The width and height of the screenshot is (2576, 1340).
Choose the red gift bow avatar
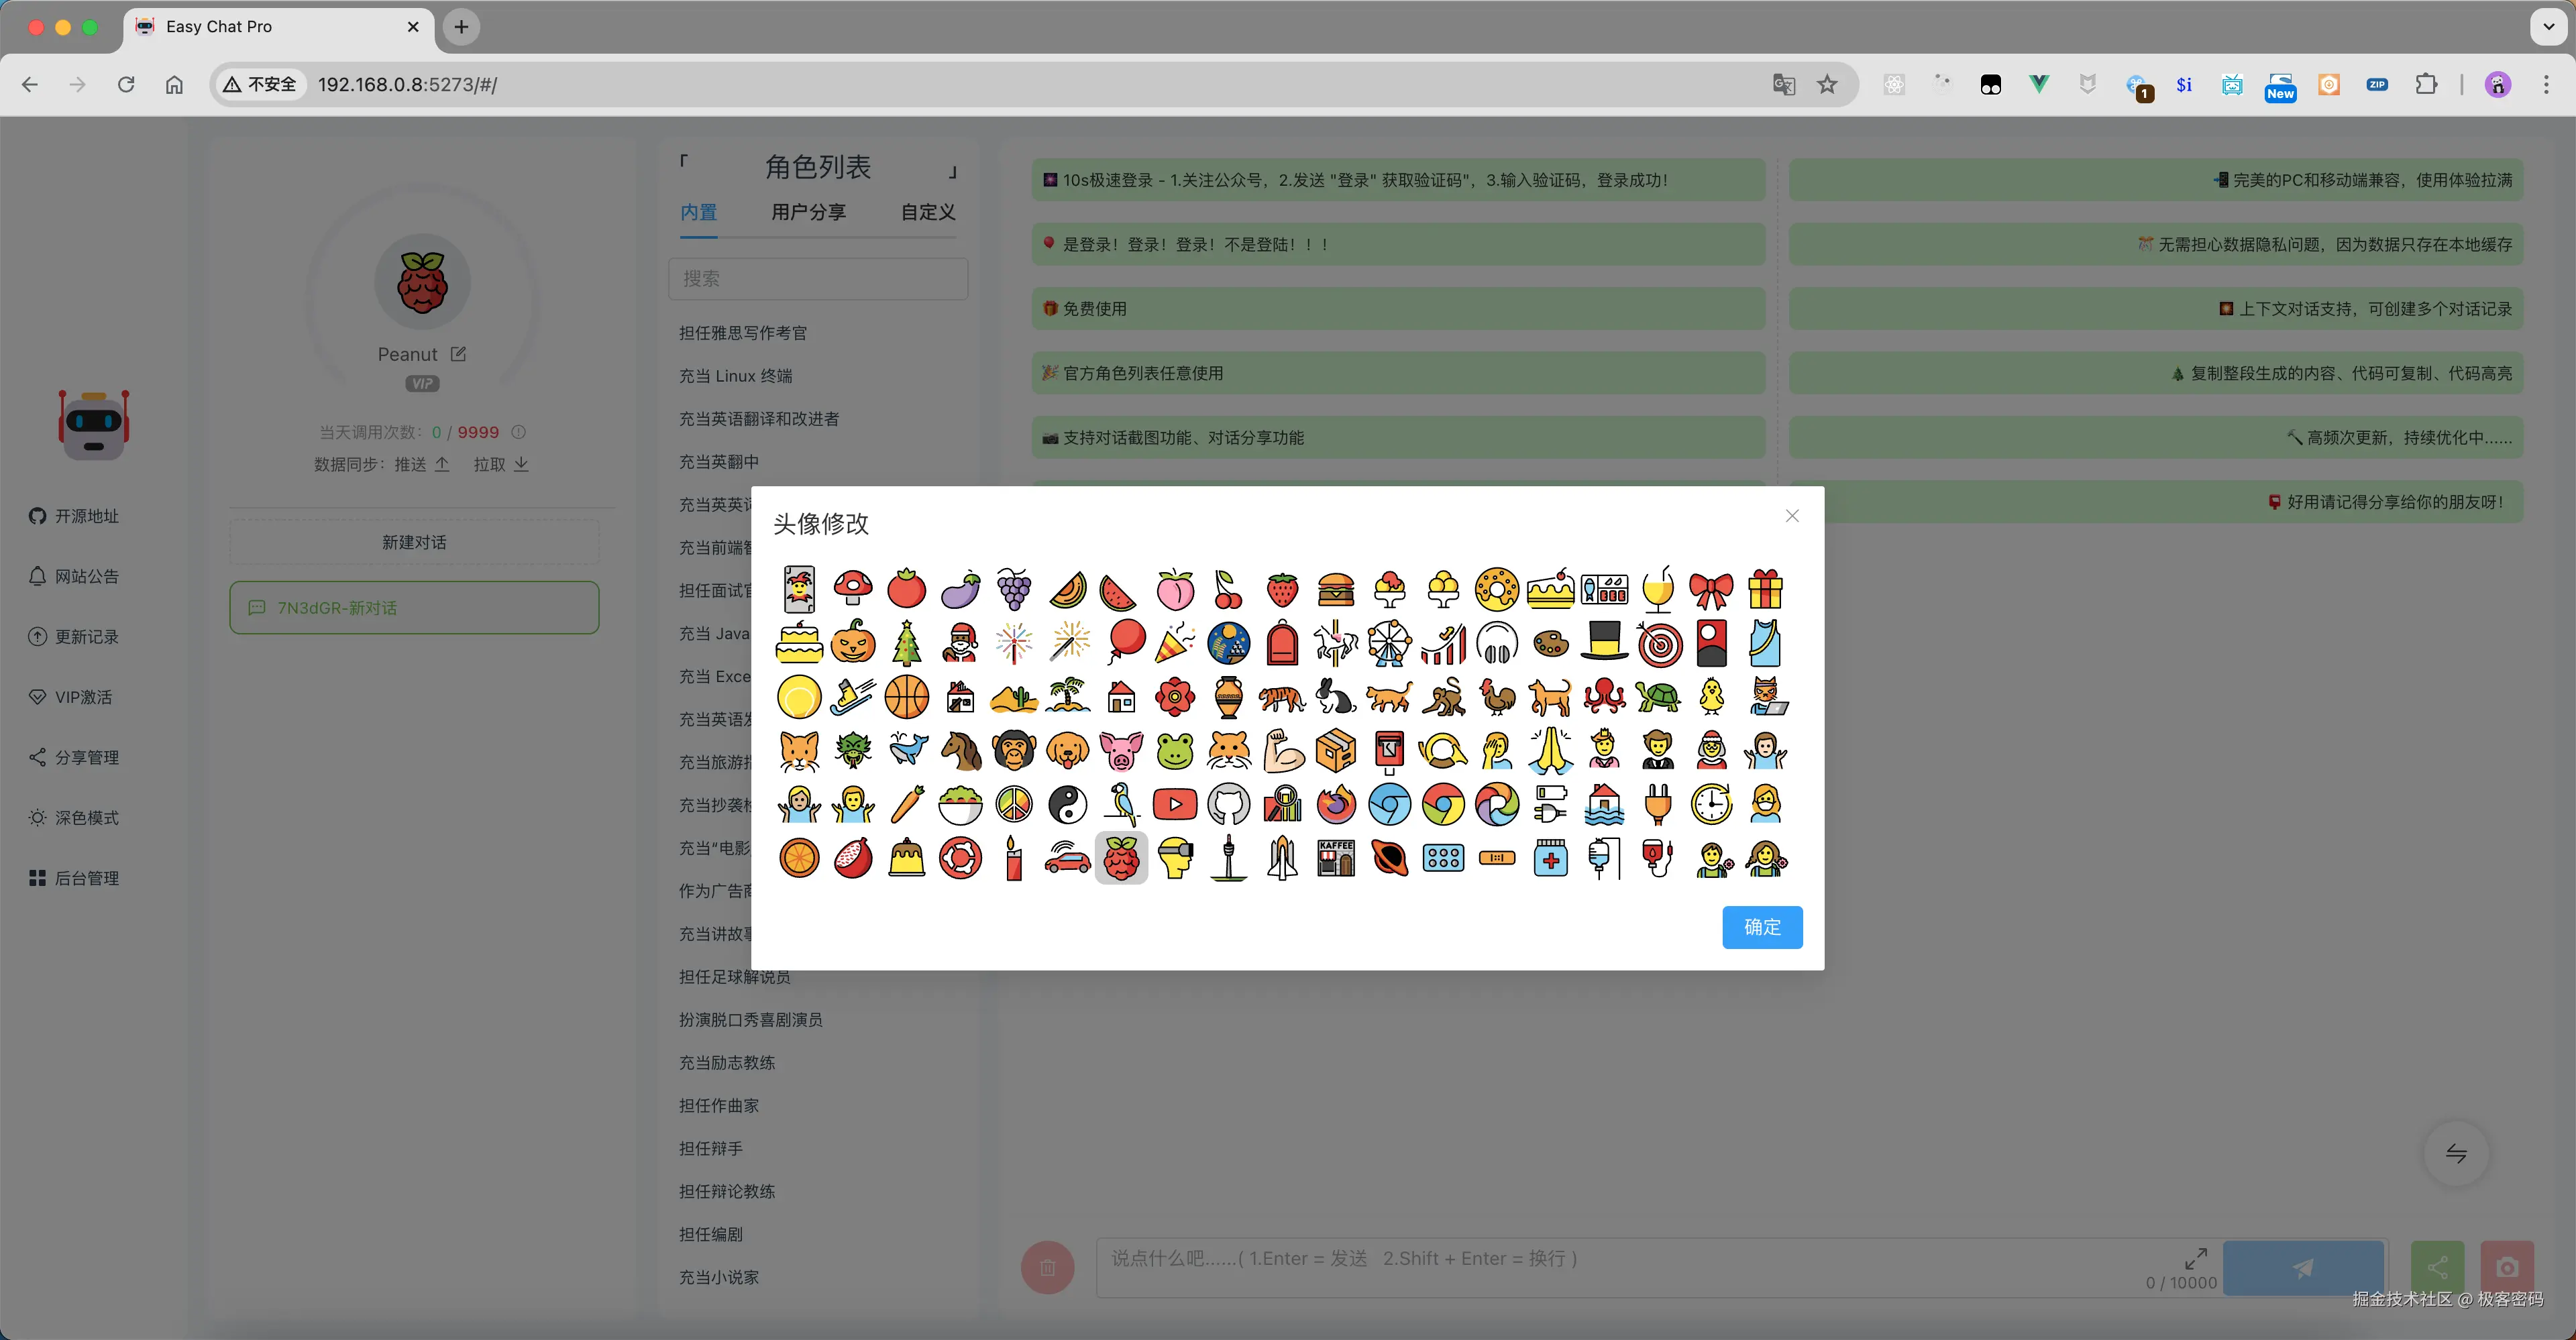point(1711,590)
